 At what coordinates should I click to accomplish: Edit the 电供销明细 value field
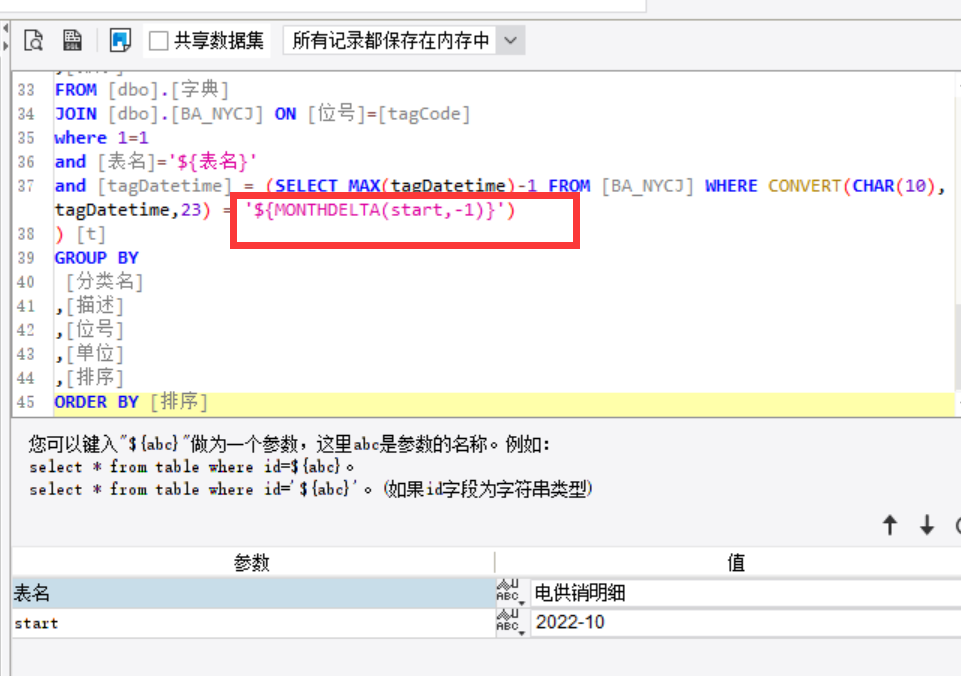[x=745, y=593]
